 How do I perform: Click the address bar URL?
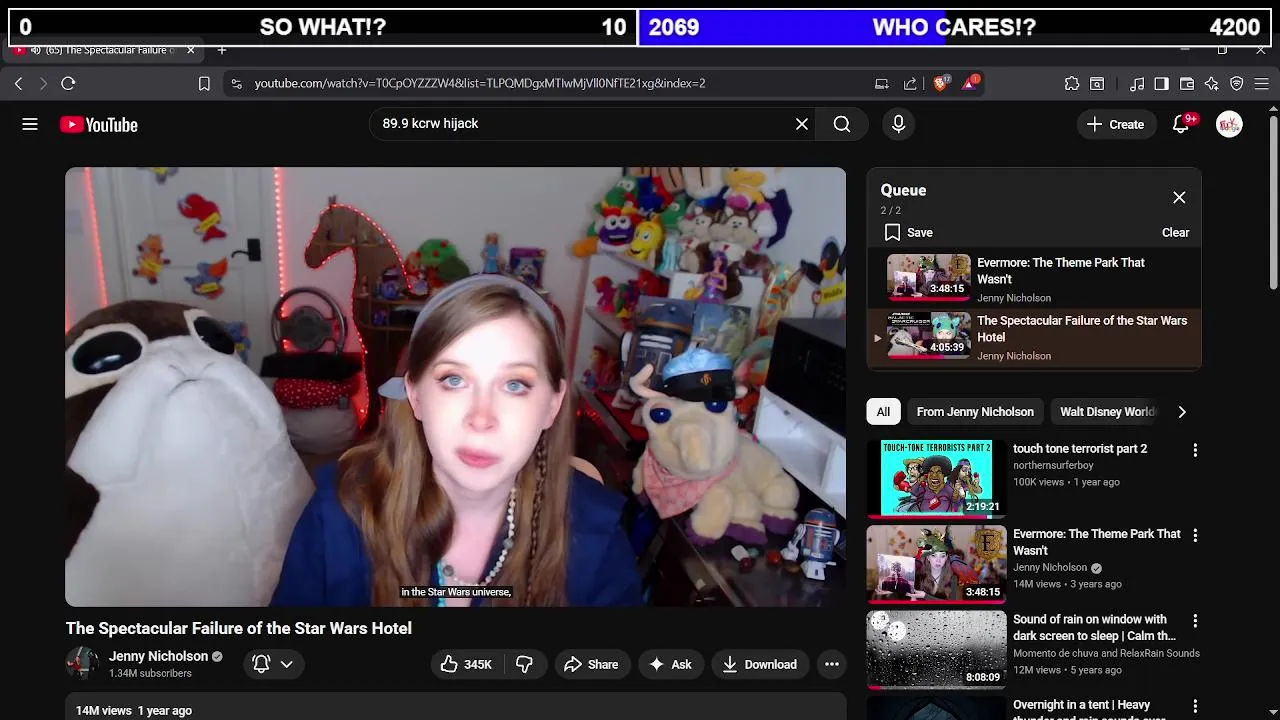tap(480, 84)
